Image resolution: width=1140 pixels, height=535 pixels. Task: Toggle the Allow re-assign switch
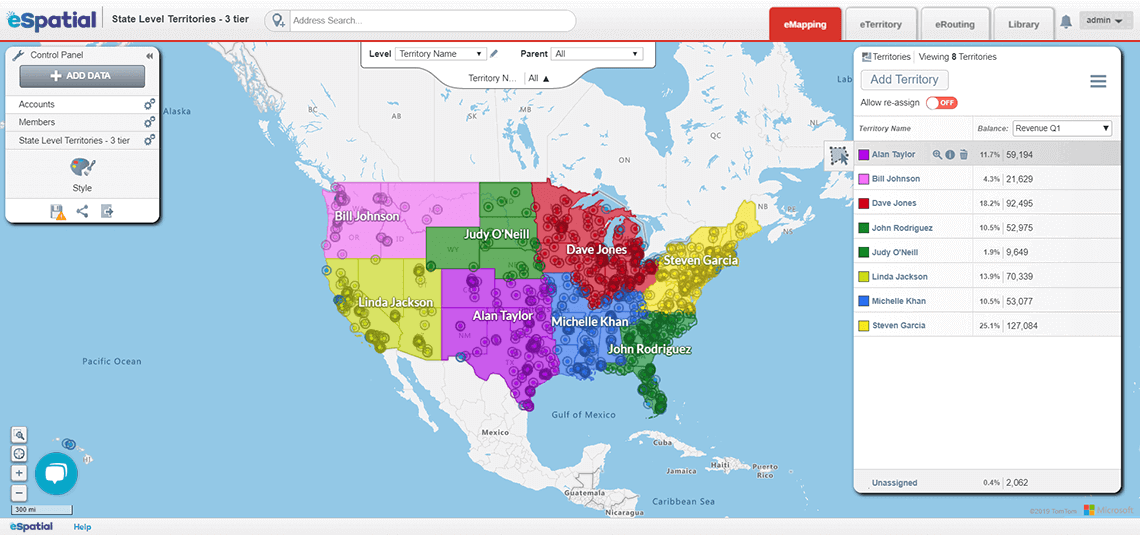tap(942, 103)
